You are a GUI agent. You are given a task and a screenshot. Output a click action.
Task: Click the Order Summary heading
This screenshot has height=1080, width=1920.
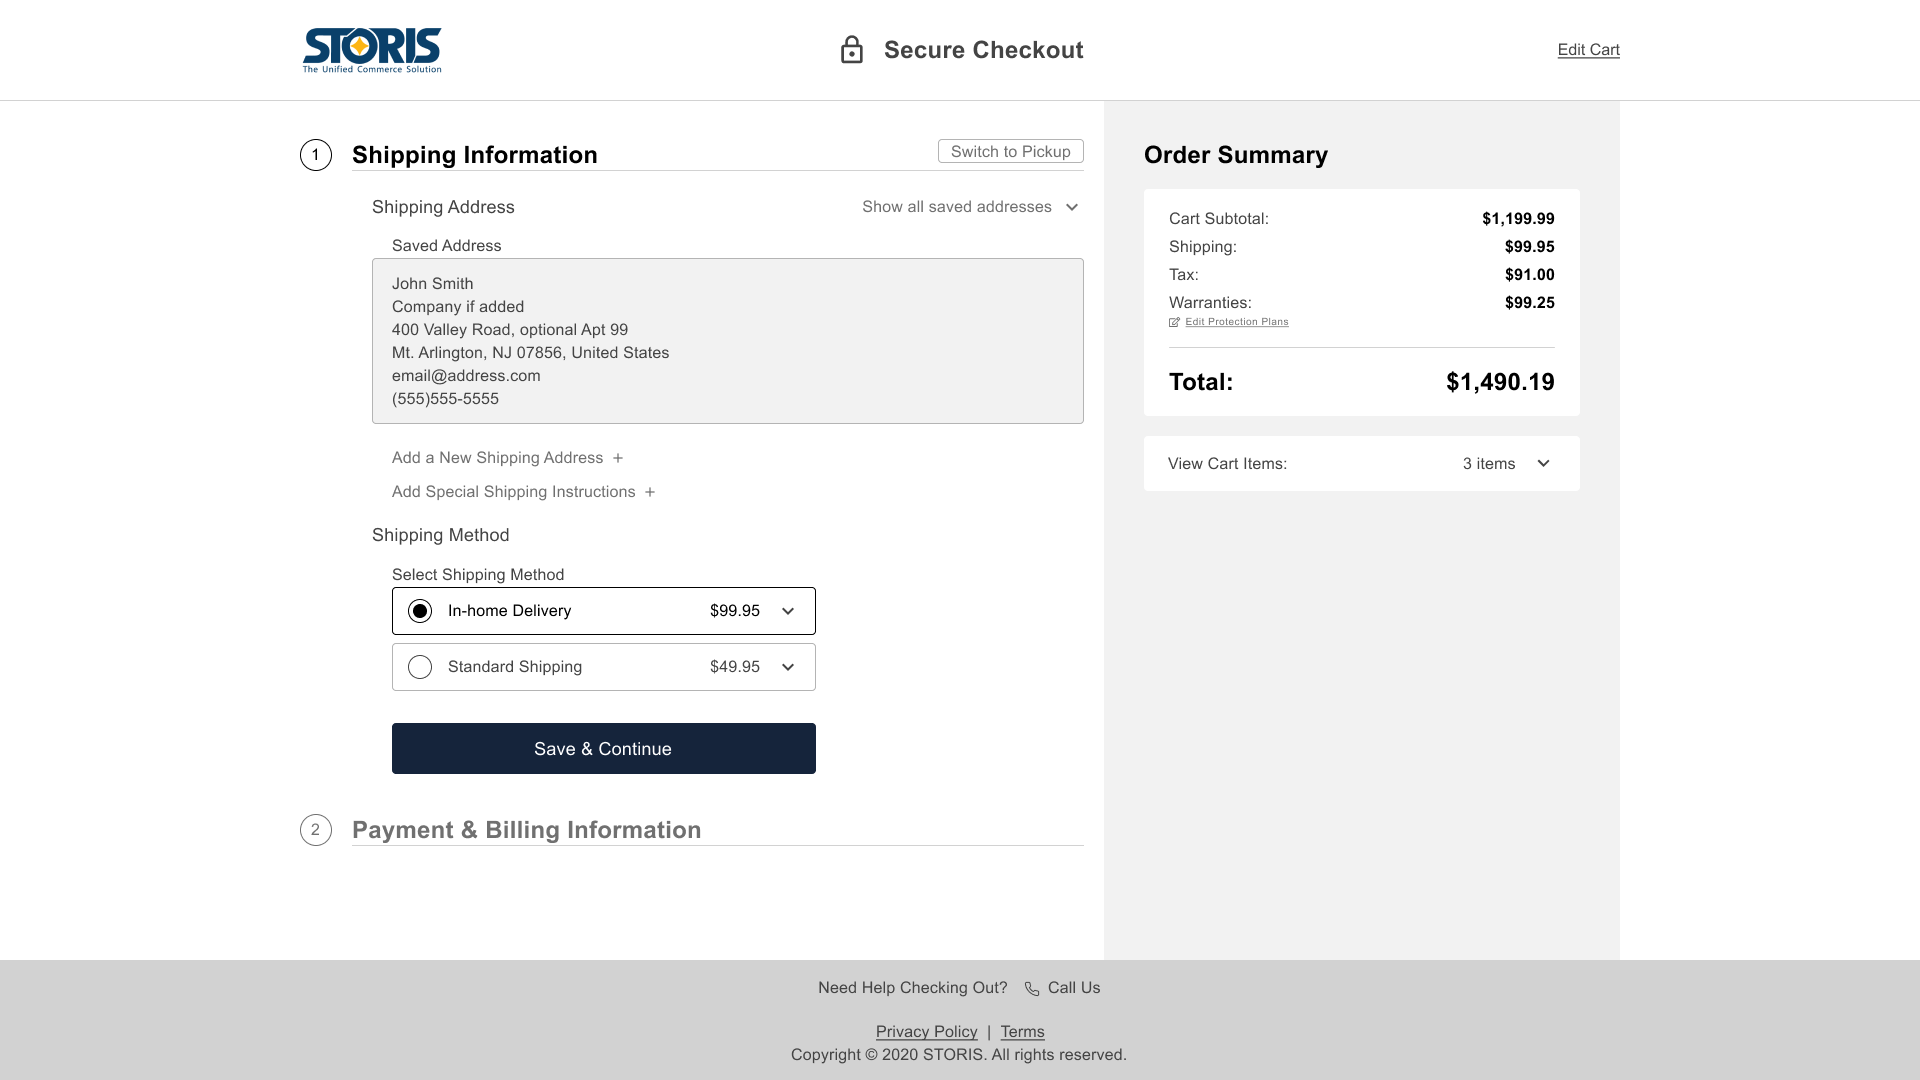(1236, 155)
